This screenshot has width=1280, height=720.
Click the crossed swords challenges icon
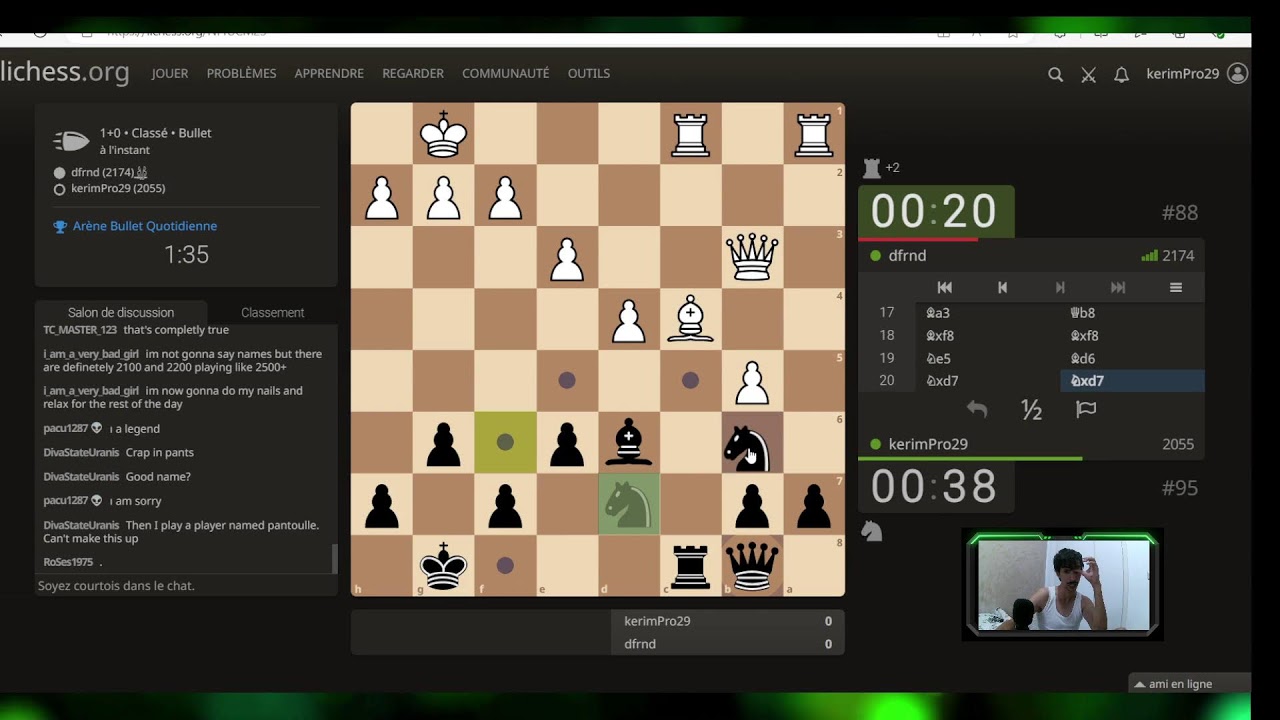click(x=1088, y=74)
